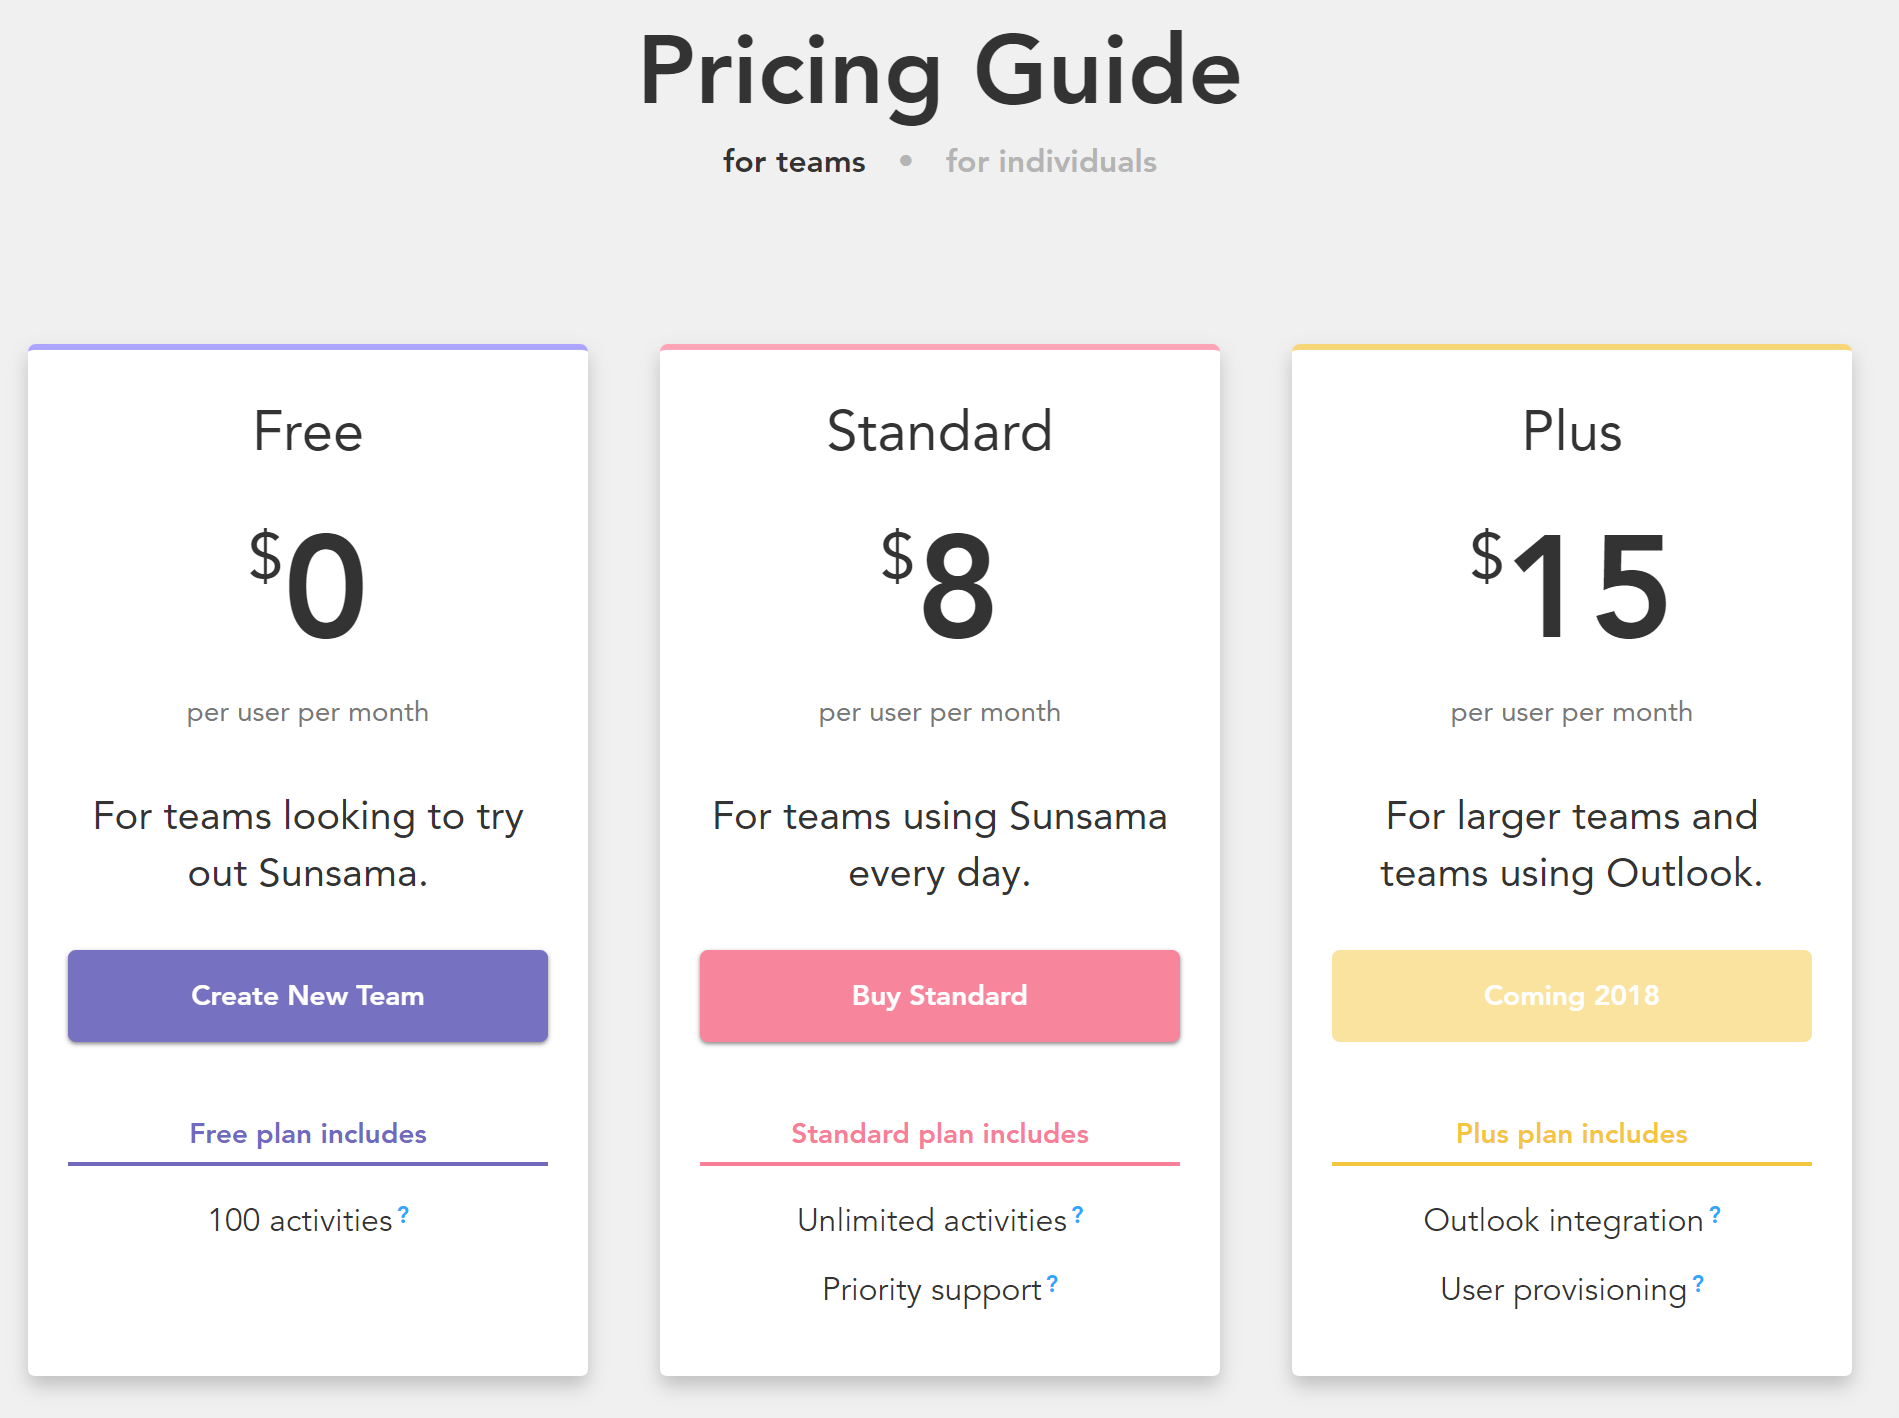Click the Plus plan title
The image size is (1899, 1418).
point(1571,432)
